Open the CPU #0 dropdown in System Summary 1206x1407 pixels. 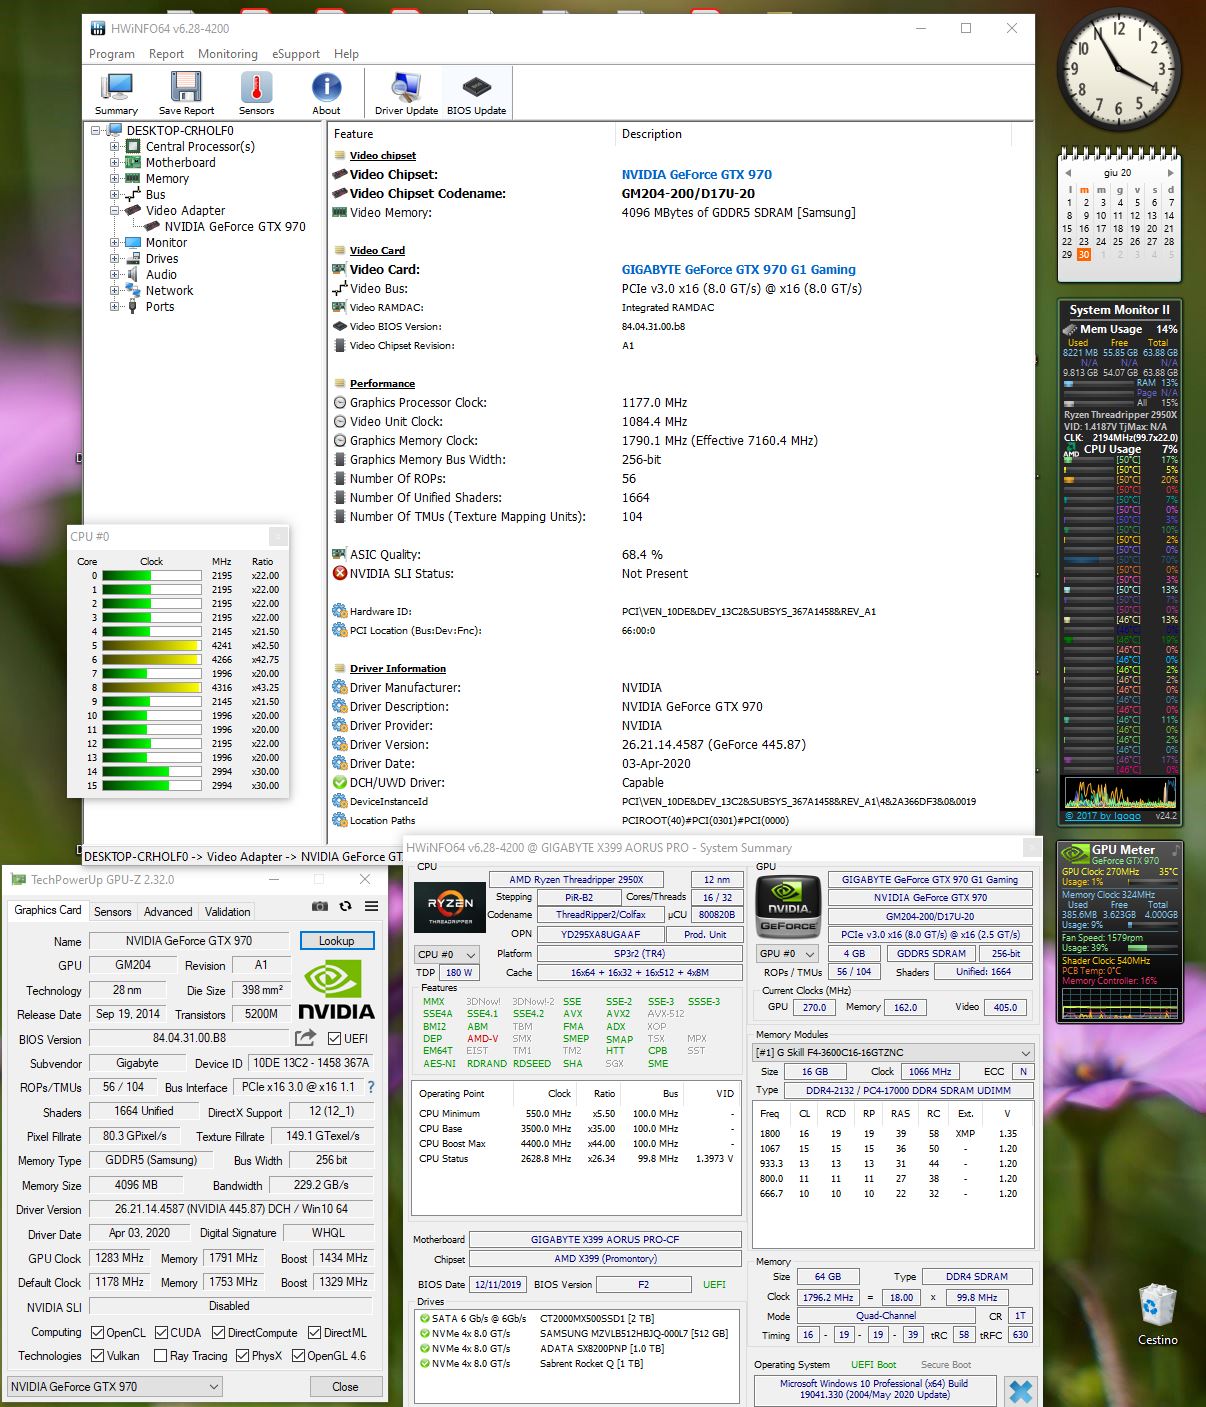coord(446,954)
